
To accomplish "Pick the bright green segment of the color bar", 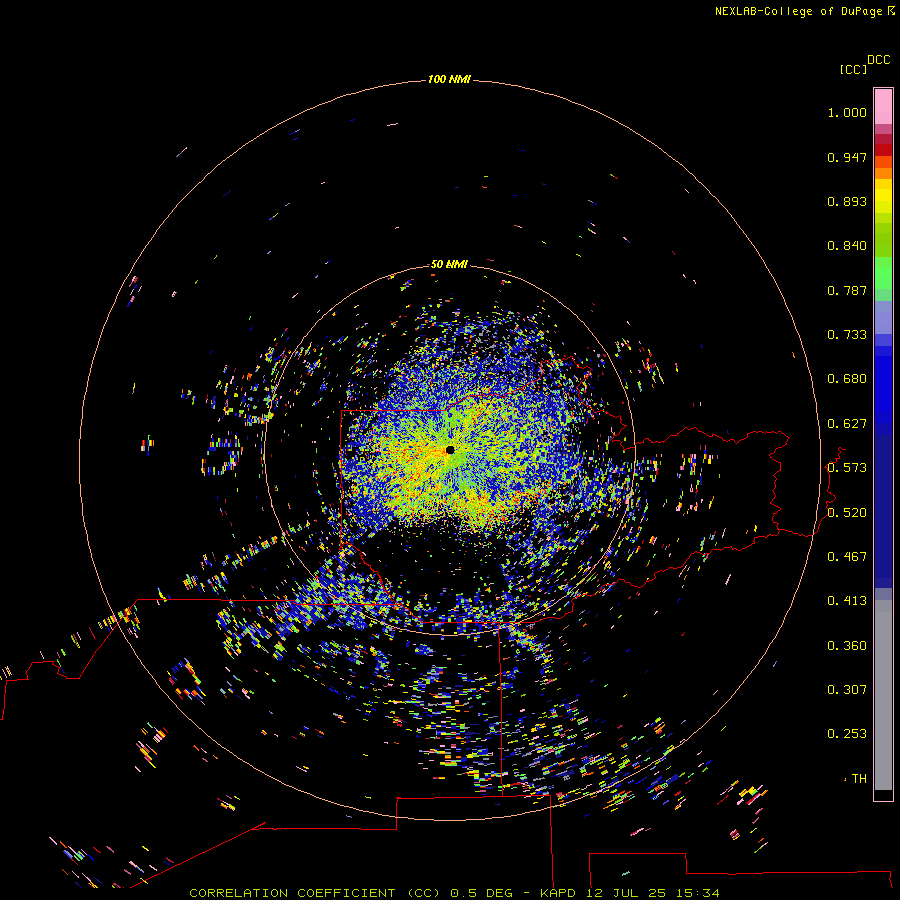I will pyautogui.click(x=883, y=273).
